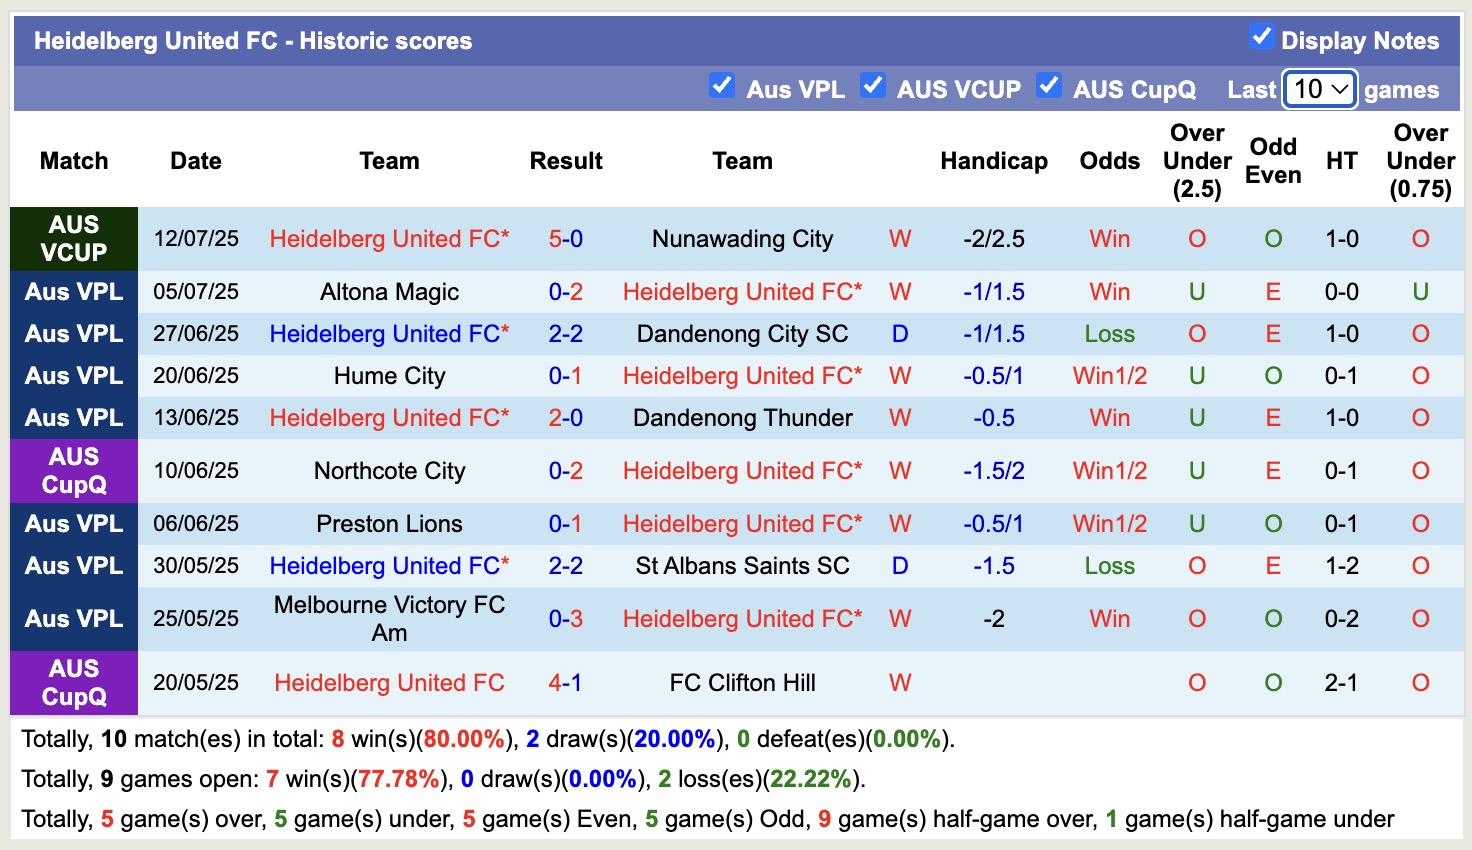Open Heidelberg United FC link in the 5-0 match

(388, 239)
